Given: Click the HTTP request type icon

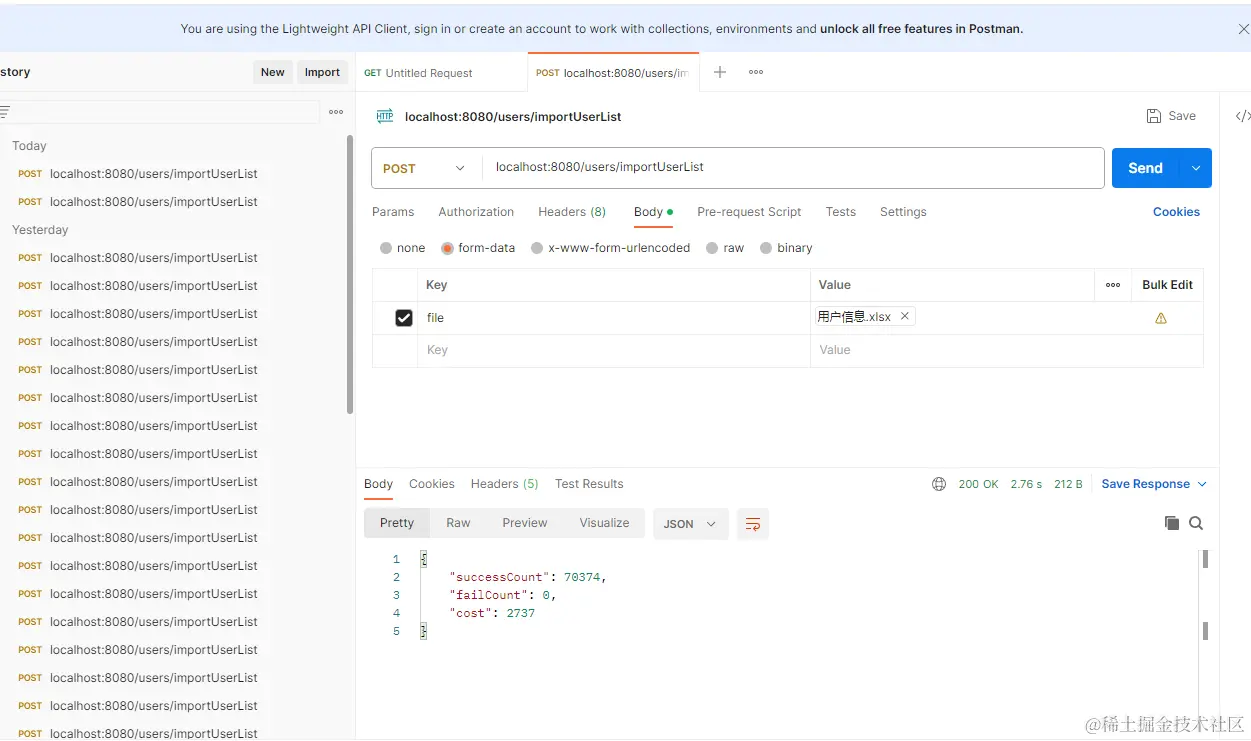Looking at the screenshot, I should (x=385, y=116).
